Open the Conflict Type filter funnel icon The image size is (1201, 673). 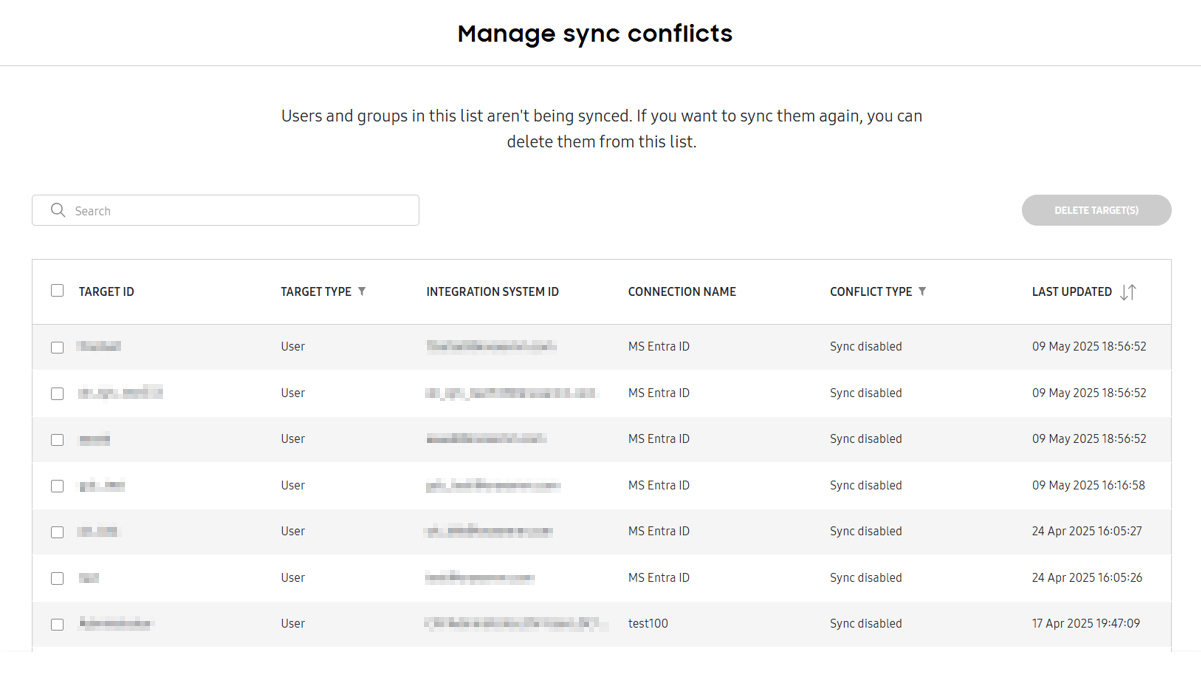pyautogui.click(x=921, y=291)
